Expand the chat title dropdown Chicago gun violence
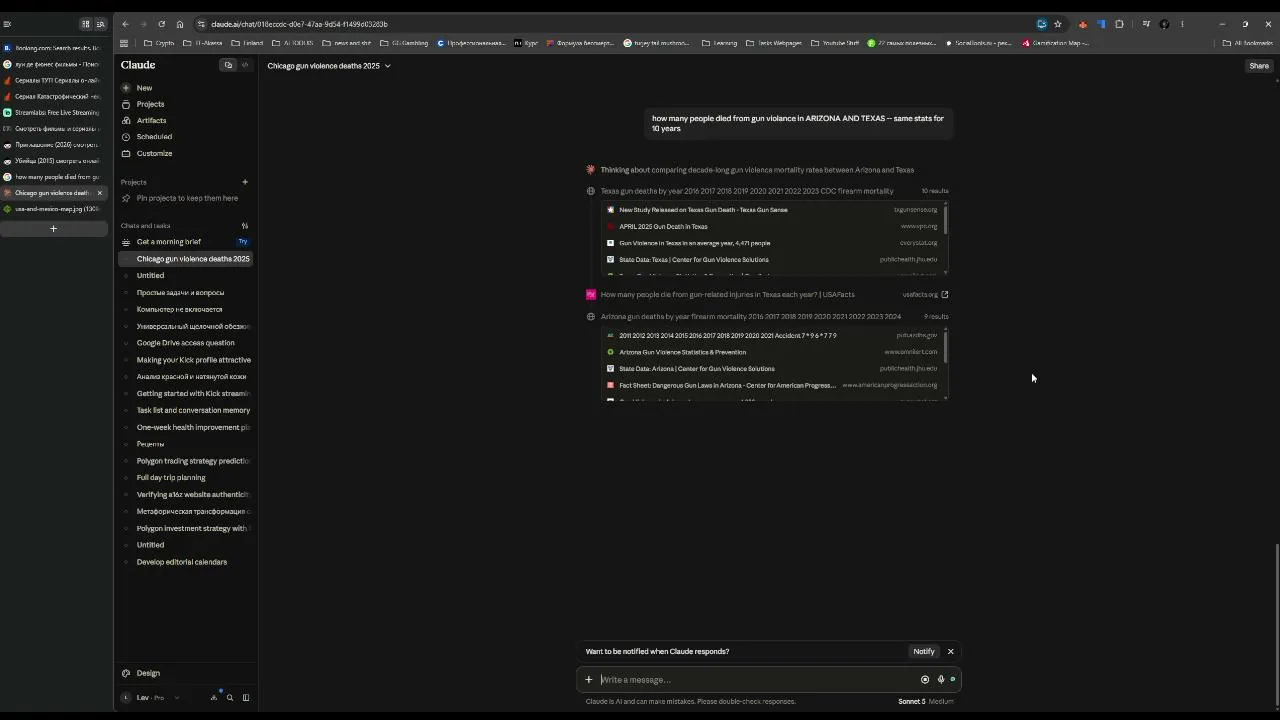1280x720 pixels. coord(329,66)
